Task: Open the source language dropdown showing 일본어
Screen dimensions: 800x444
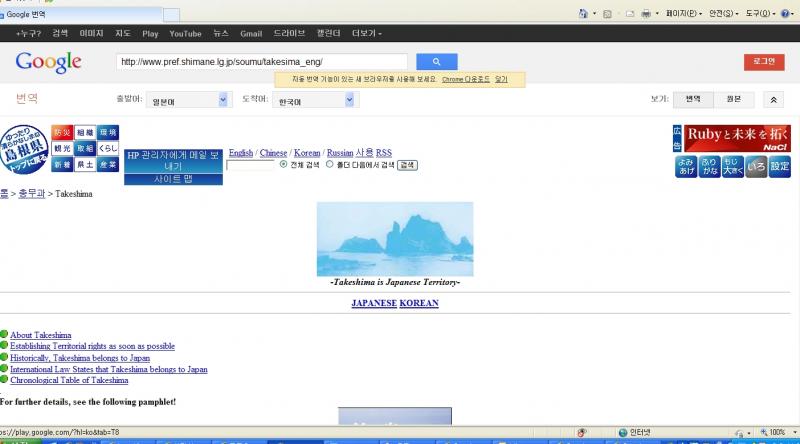Action: (x=186, y=100)
